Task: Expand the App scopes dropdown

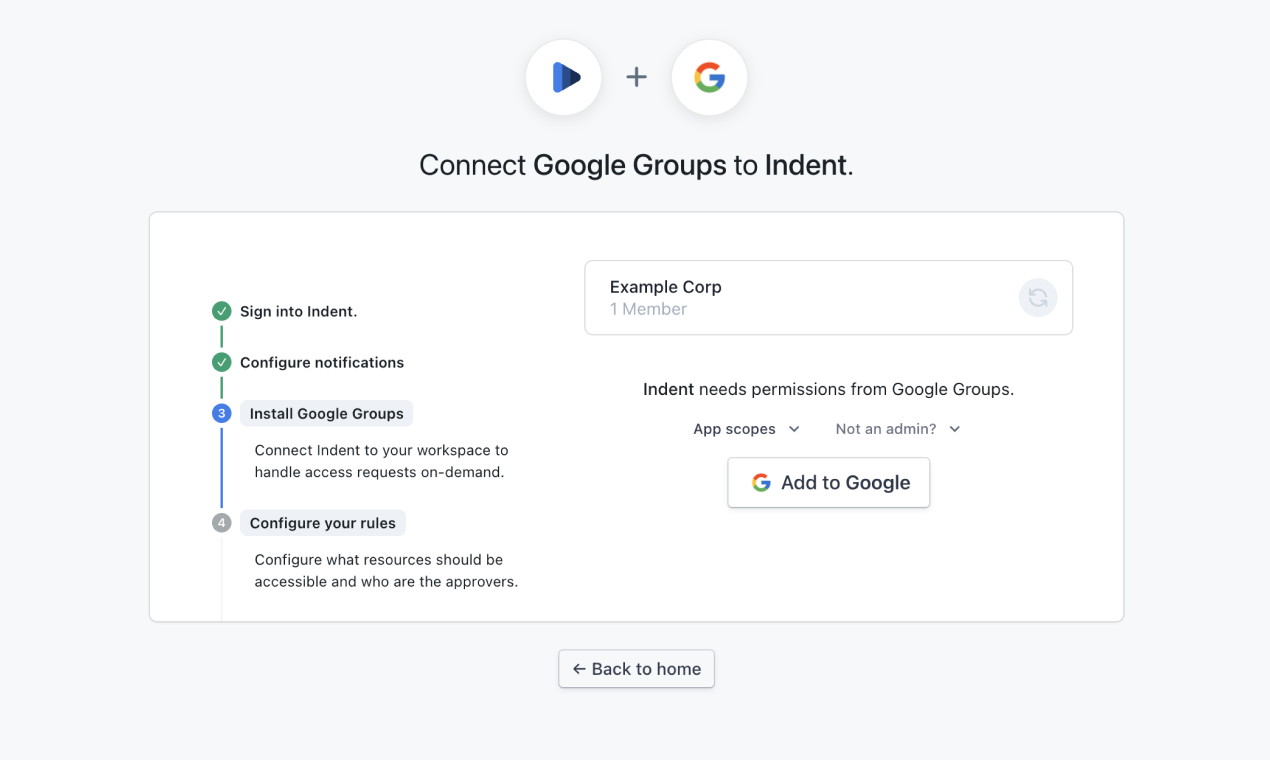Action: [747, 429]
